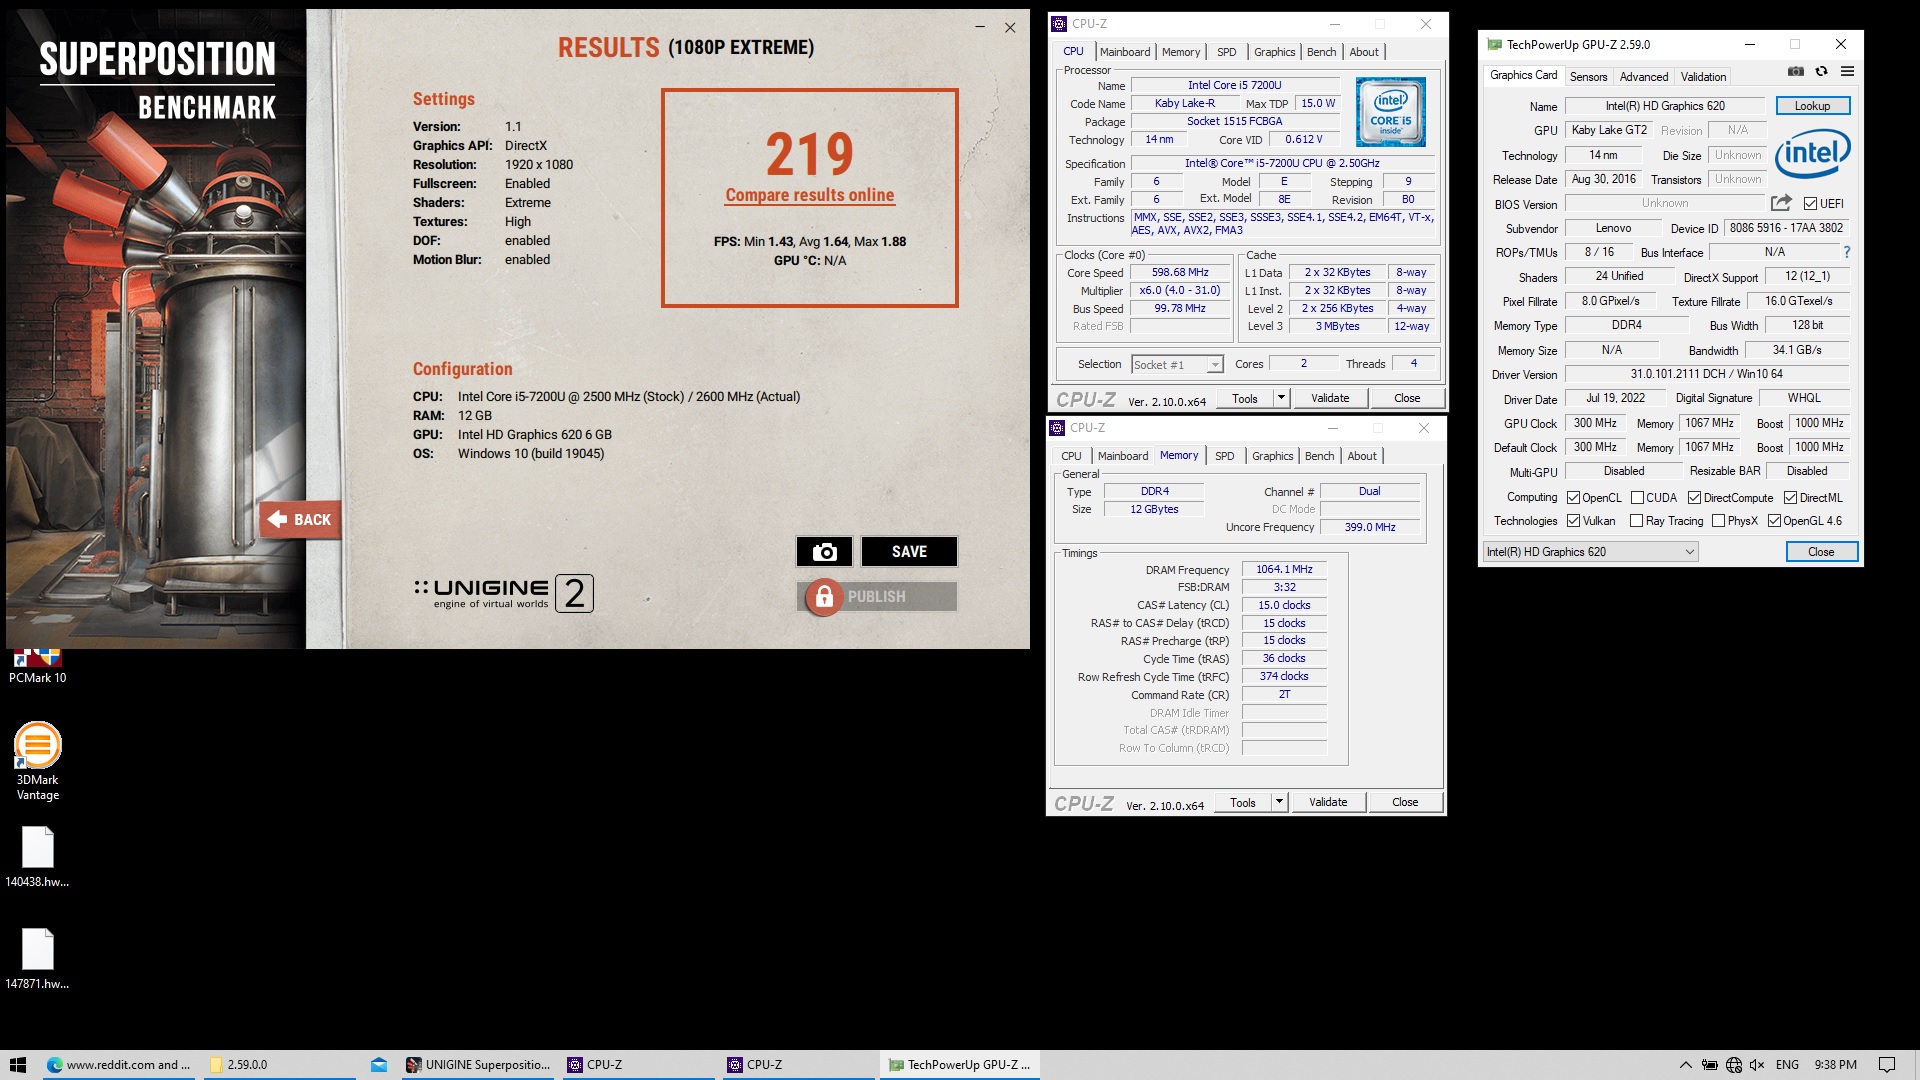Image resolution: width=1920 pixels, height=1080 pixels.
Task: Select the 147871.hw... file on desktop
Action: tap(38, 959)
